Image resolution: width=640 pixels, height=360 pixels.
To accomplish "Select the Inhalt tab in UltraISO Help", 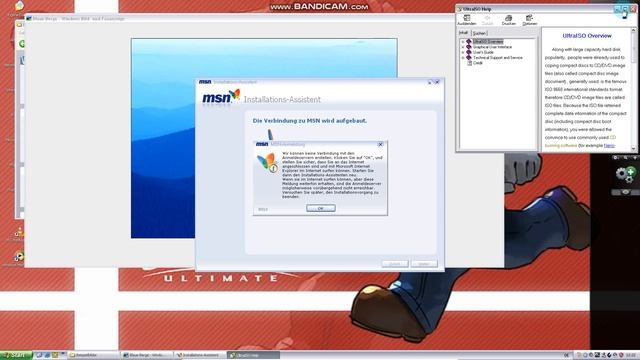I will 464,33.
